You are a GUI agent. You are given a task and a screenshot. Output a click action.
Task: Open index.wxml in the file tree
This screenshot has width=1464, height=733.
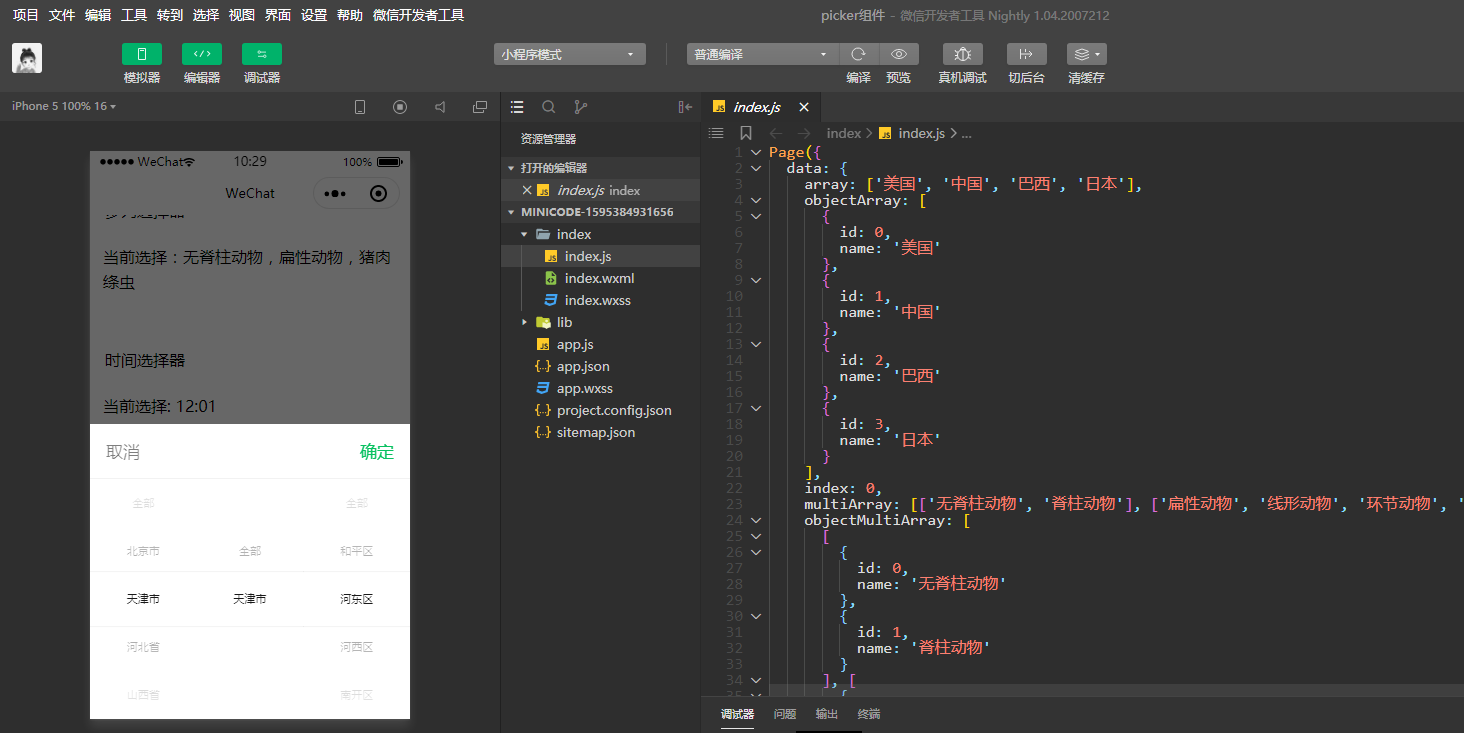(x=600, y=278)
